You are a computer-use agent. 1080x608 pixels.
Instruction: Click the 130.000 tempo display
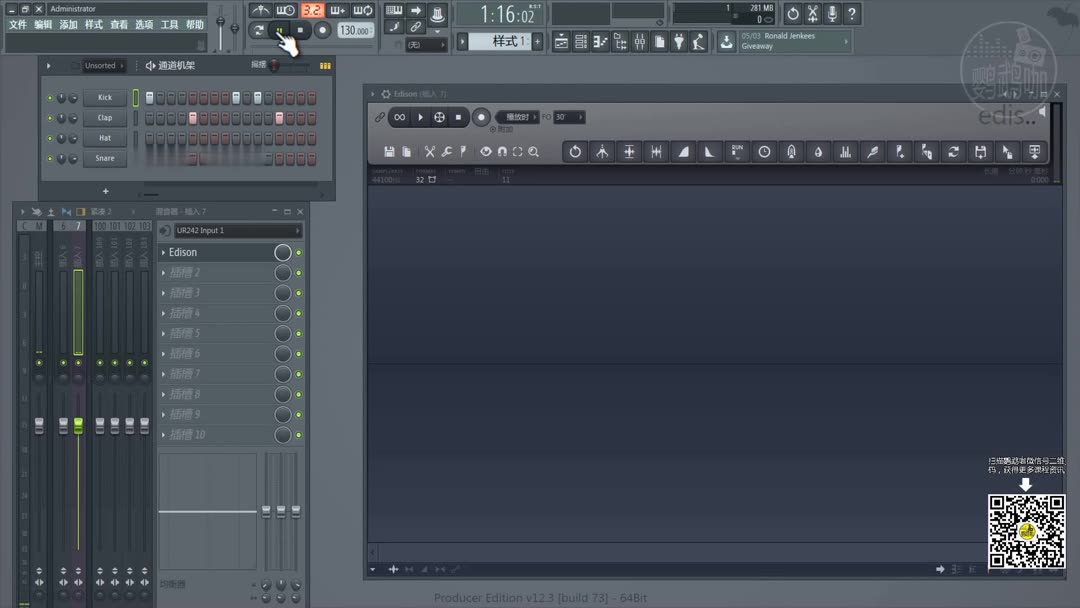pyautogui.click(x=353, y=30)
